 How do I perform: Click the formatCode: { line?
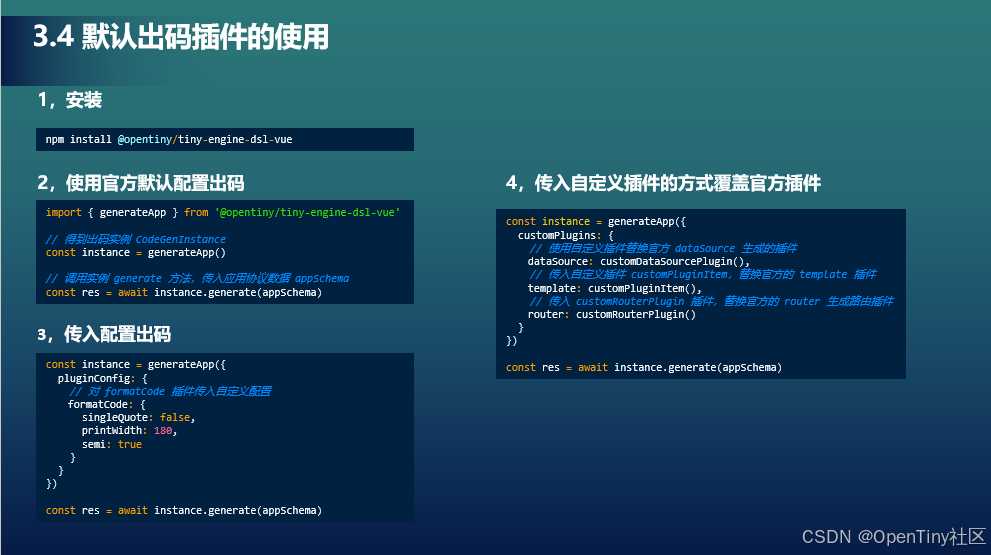click(107, 404)
